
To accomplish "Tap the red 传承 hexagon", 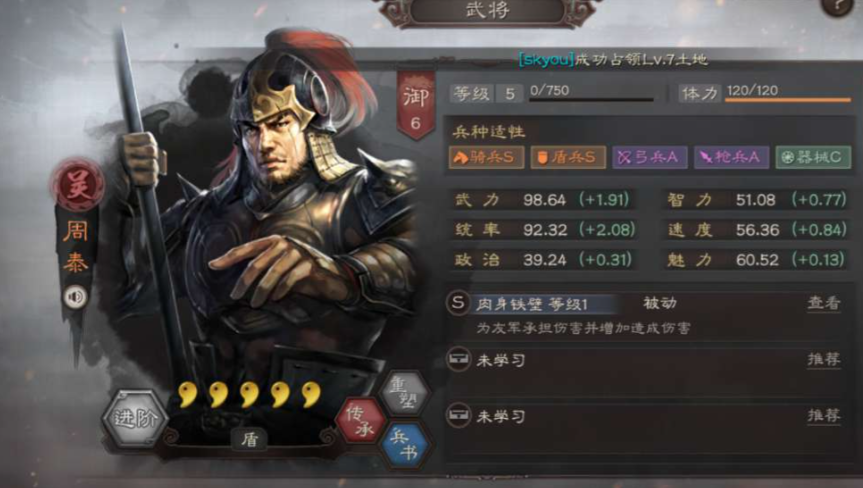I will click(x=361, y=421).
